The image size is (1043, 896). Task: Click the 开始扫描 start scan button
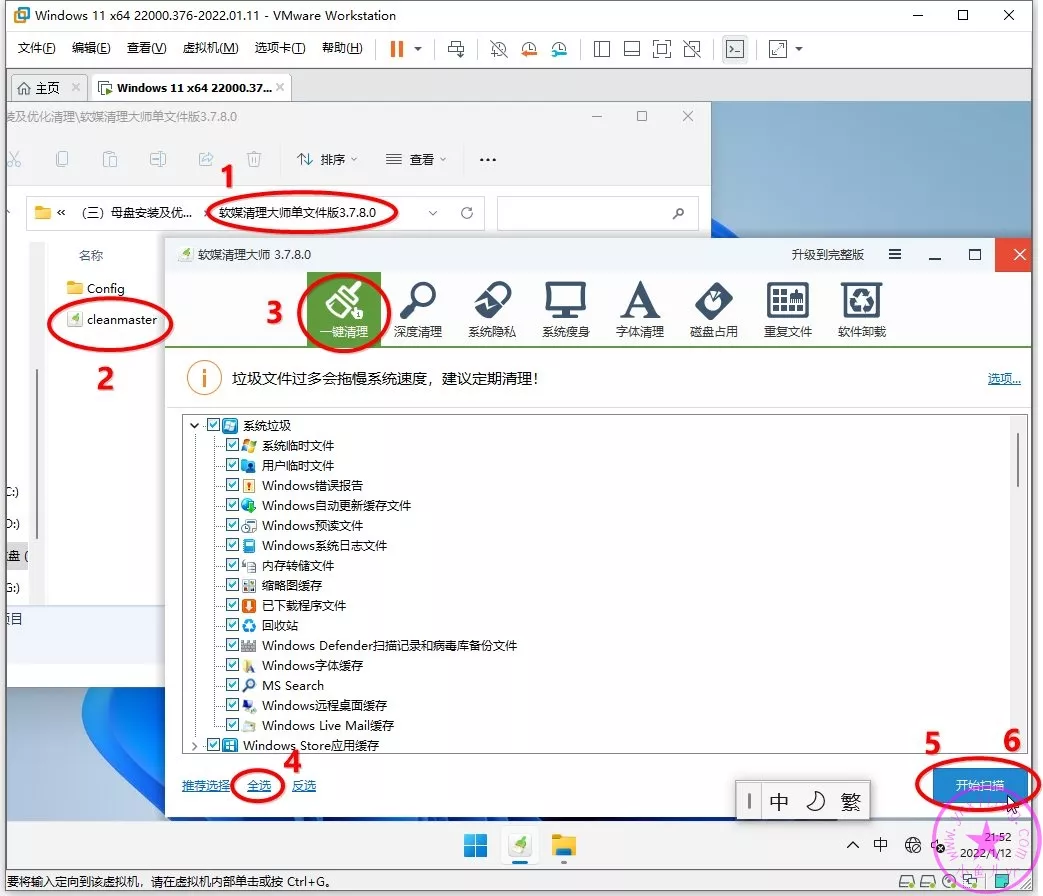(x=978, y=785)
